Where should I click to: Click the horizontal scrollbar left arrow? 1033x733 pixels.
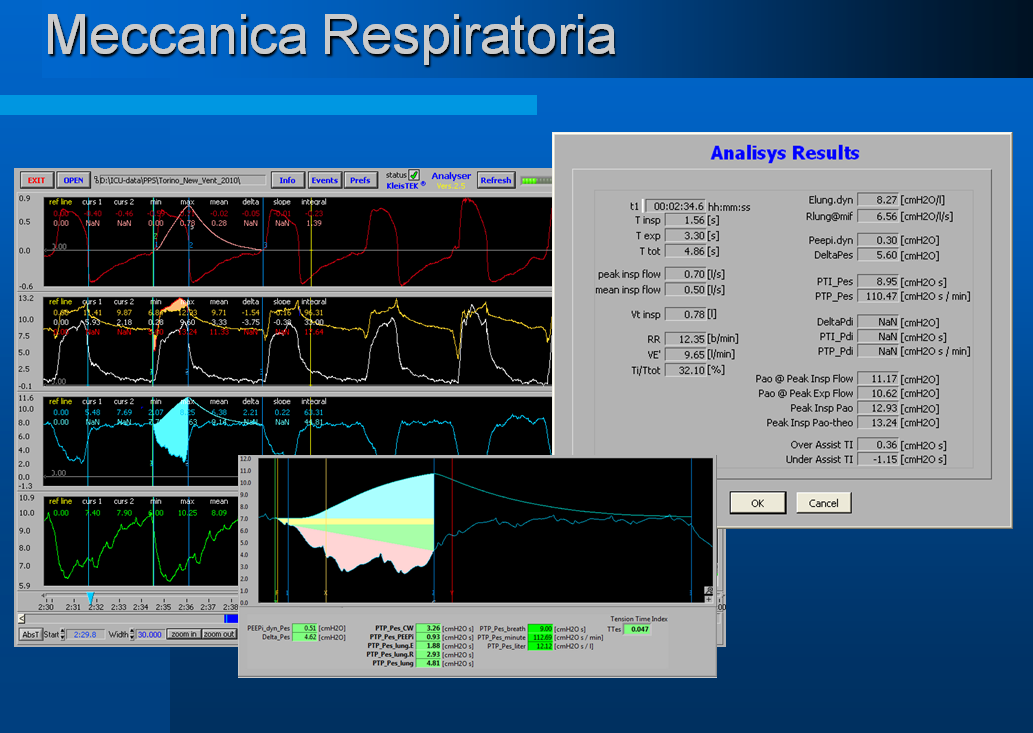click(x=23, y=619)
